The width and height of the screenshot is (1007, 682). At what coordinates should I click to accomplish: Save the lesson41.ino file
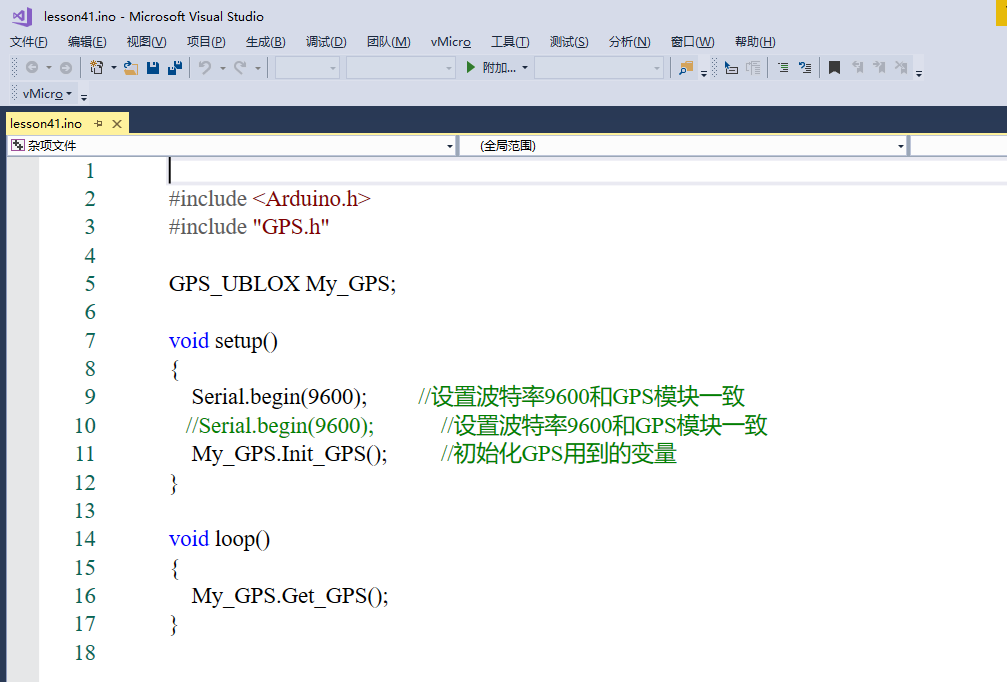(152, 69)
